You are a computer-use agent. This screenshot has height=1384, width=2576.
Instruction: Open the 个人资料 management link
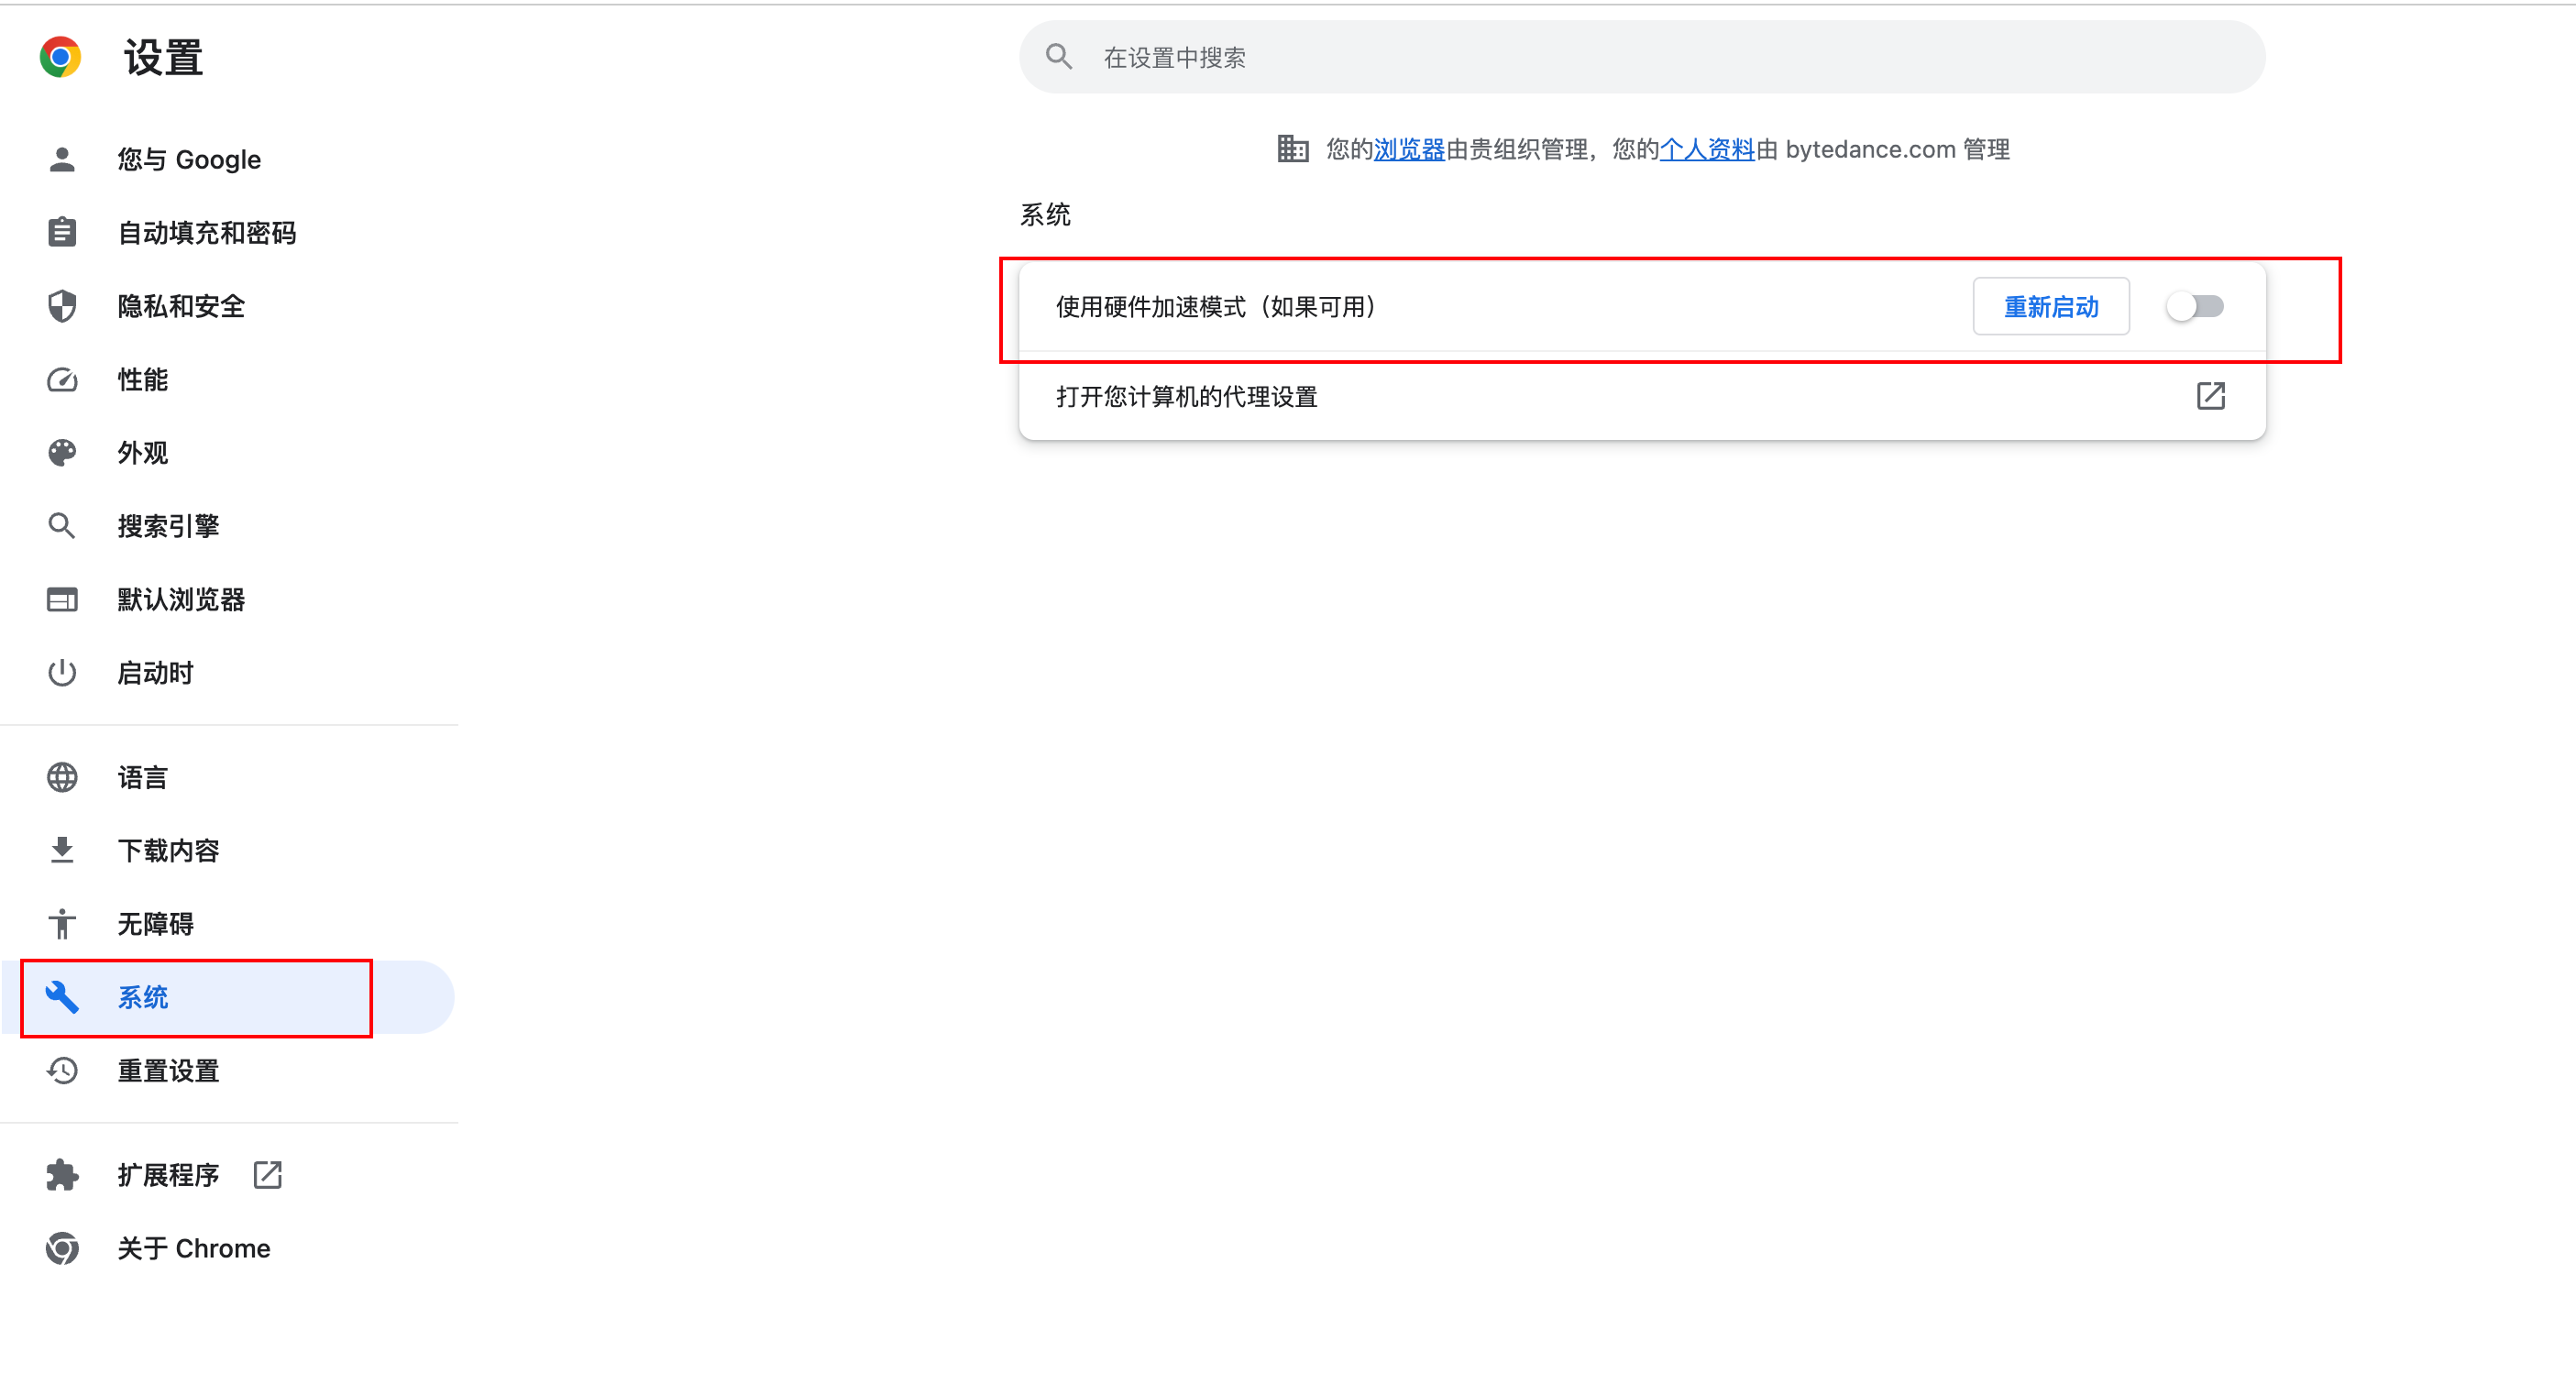[x=1706, y=150]
